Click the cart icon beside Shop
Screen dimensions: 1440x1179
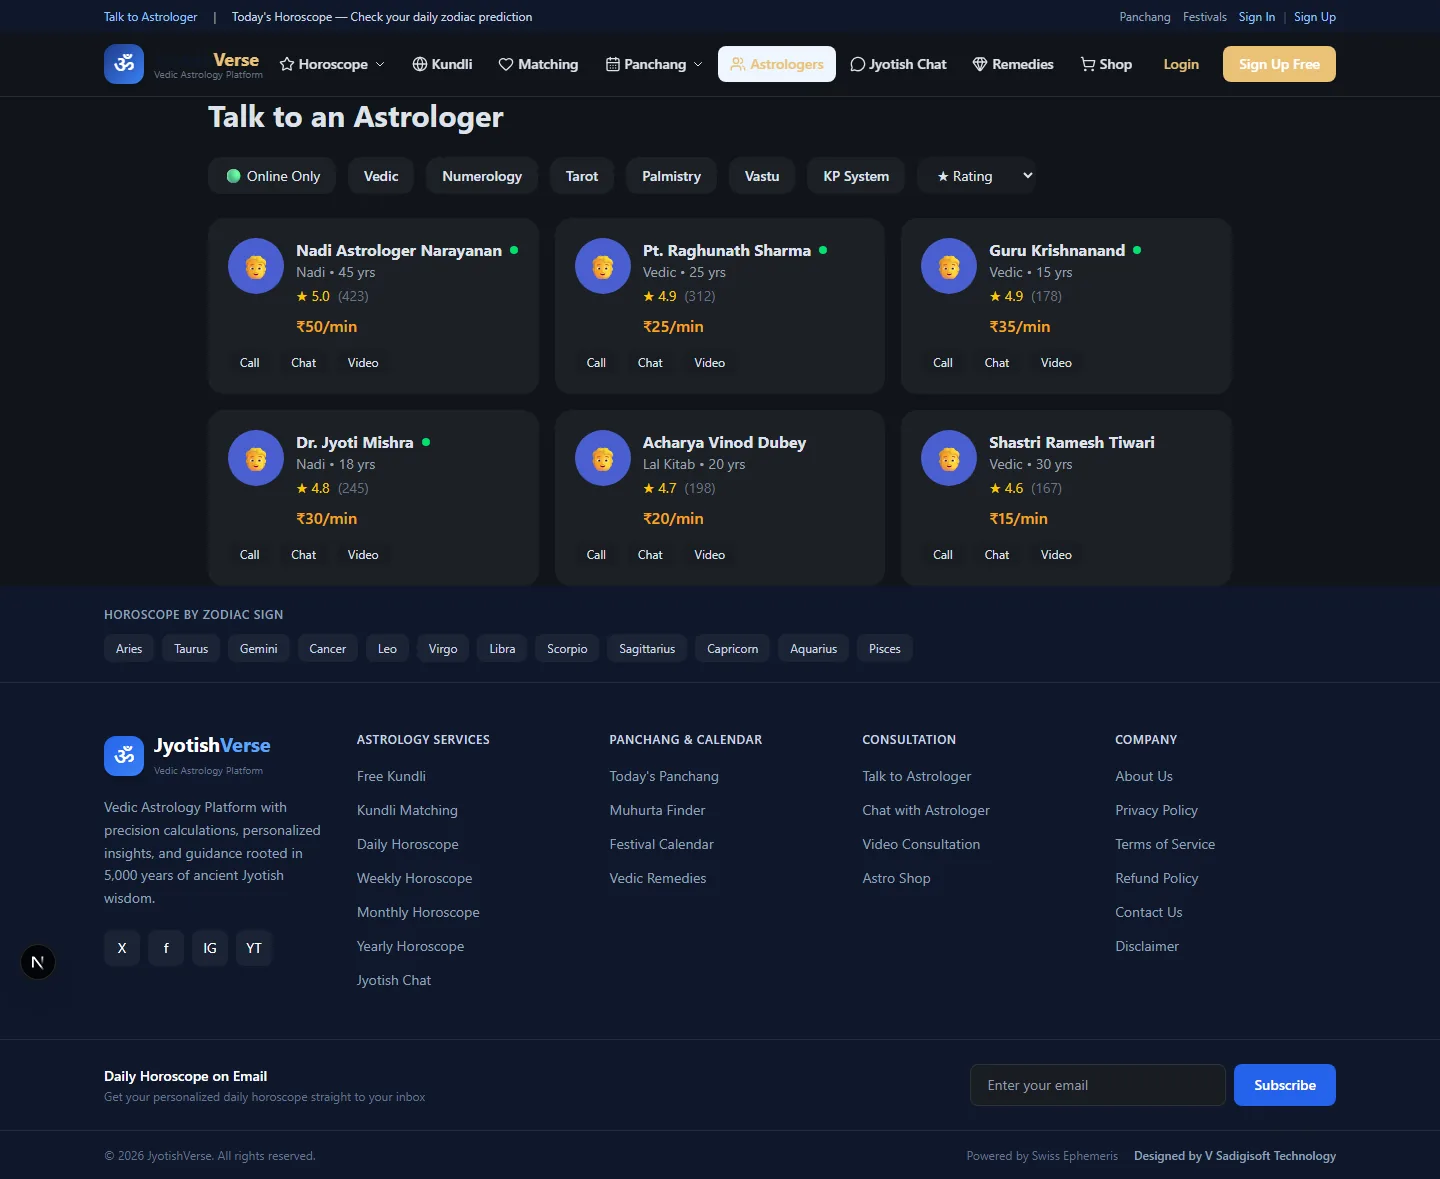(x=1088, y=64)
